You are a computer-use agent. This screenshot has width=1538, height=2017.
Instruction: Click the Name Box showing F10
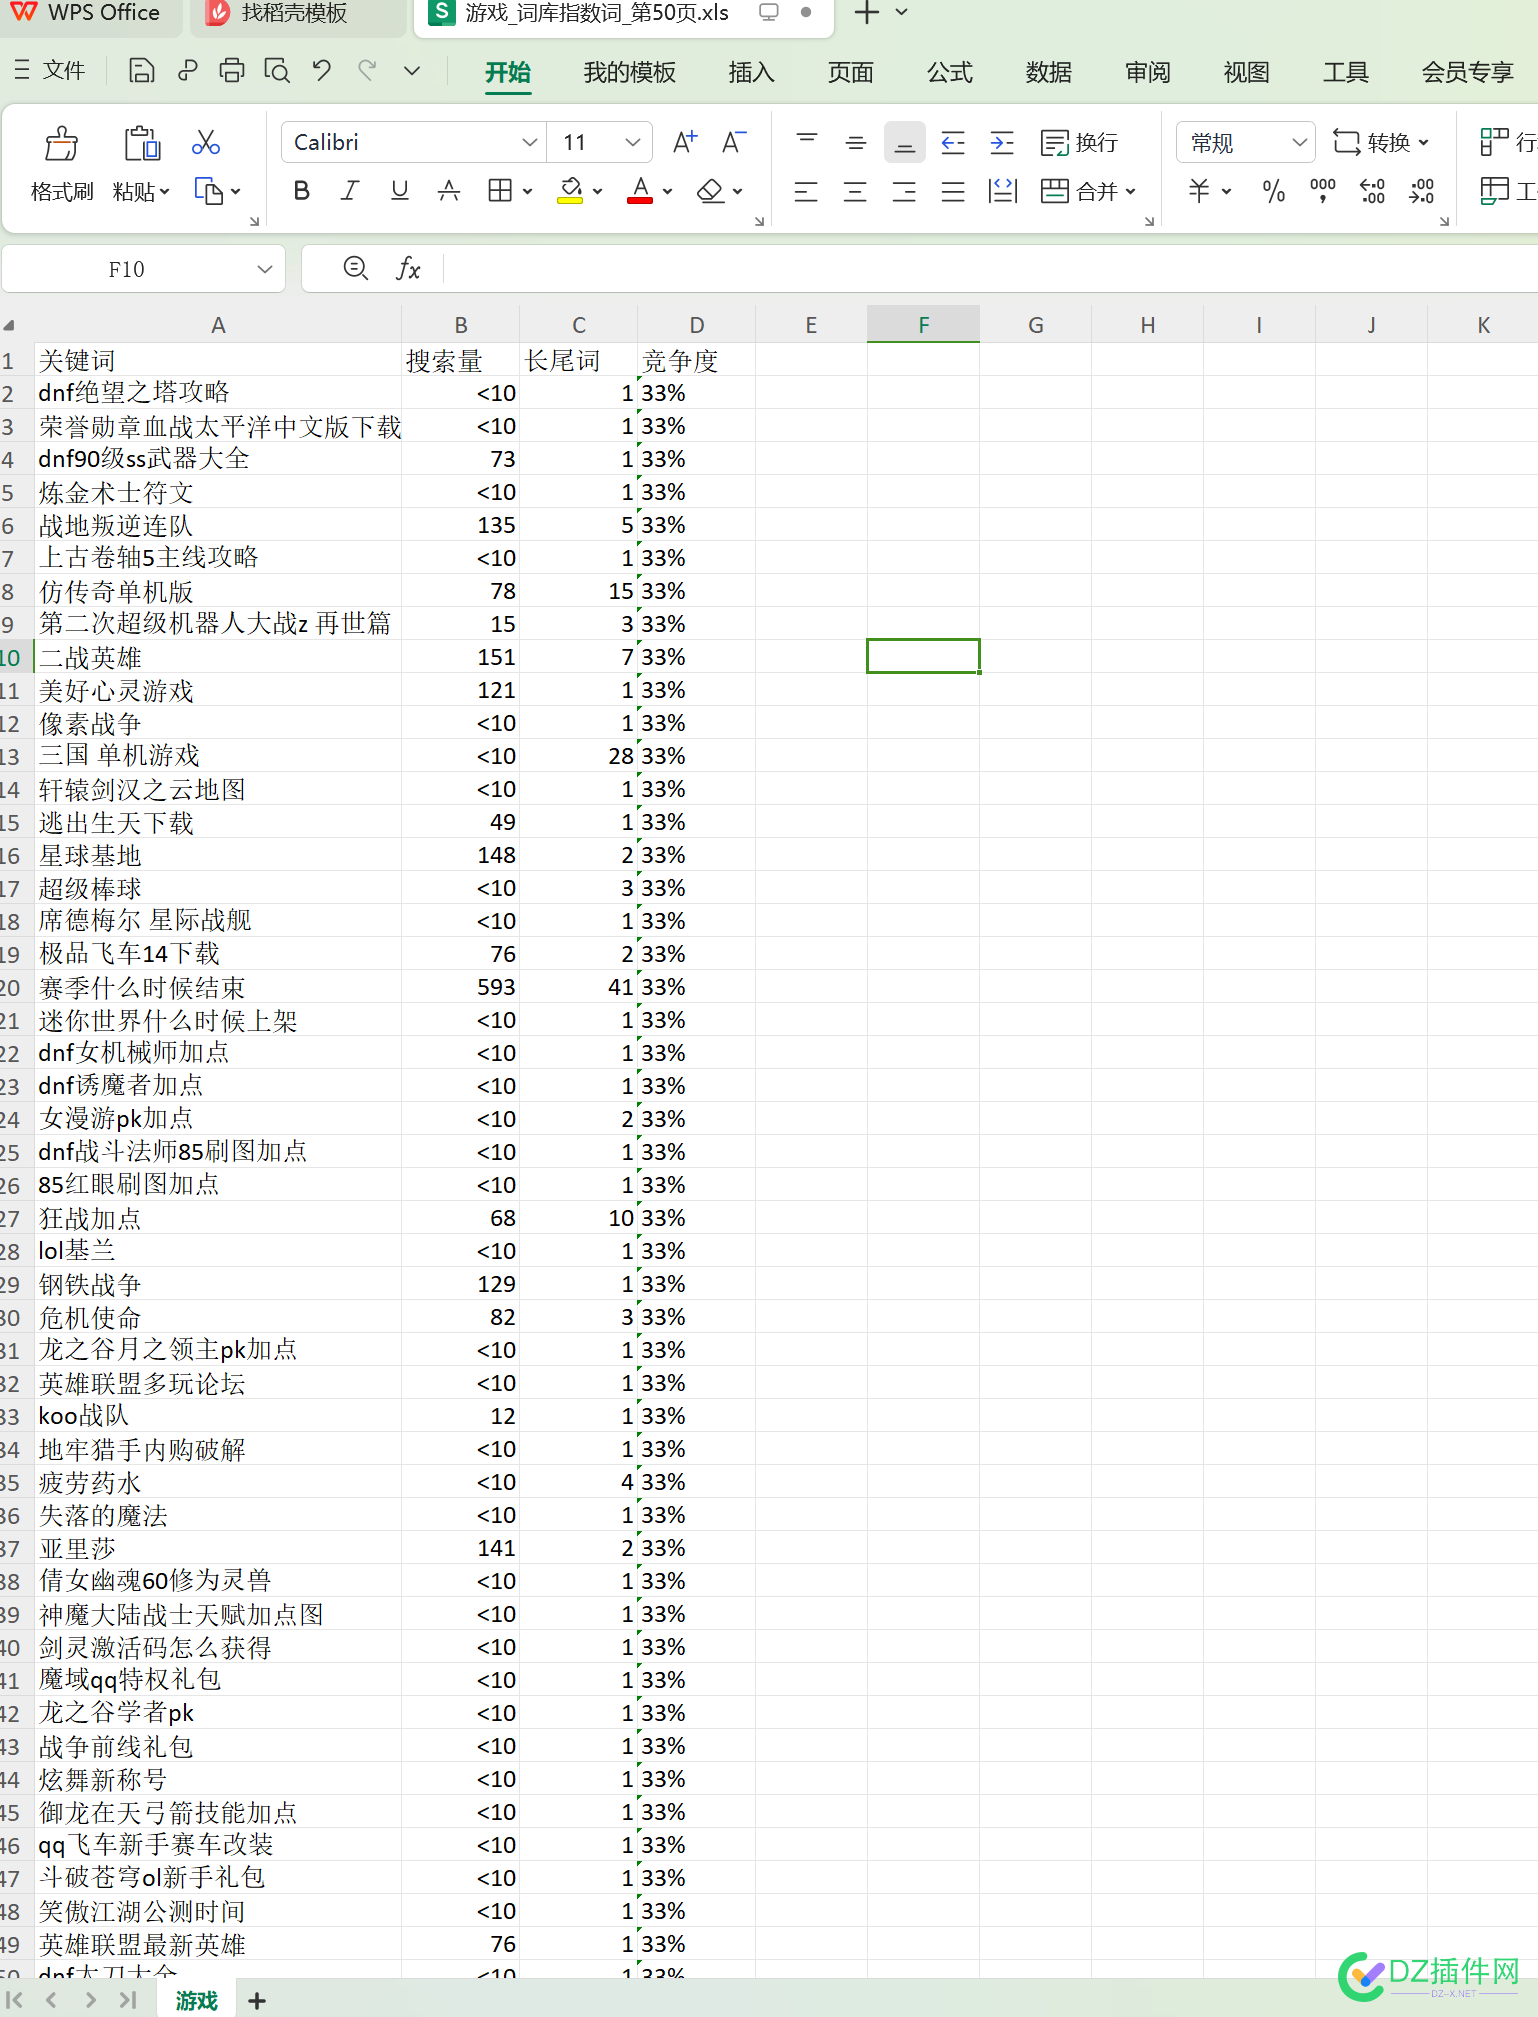tap(126, 269)
